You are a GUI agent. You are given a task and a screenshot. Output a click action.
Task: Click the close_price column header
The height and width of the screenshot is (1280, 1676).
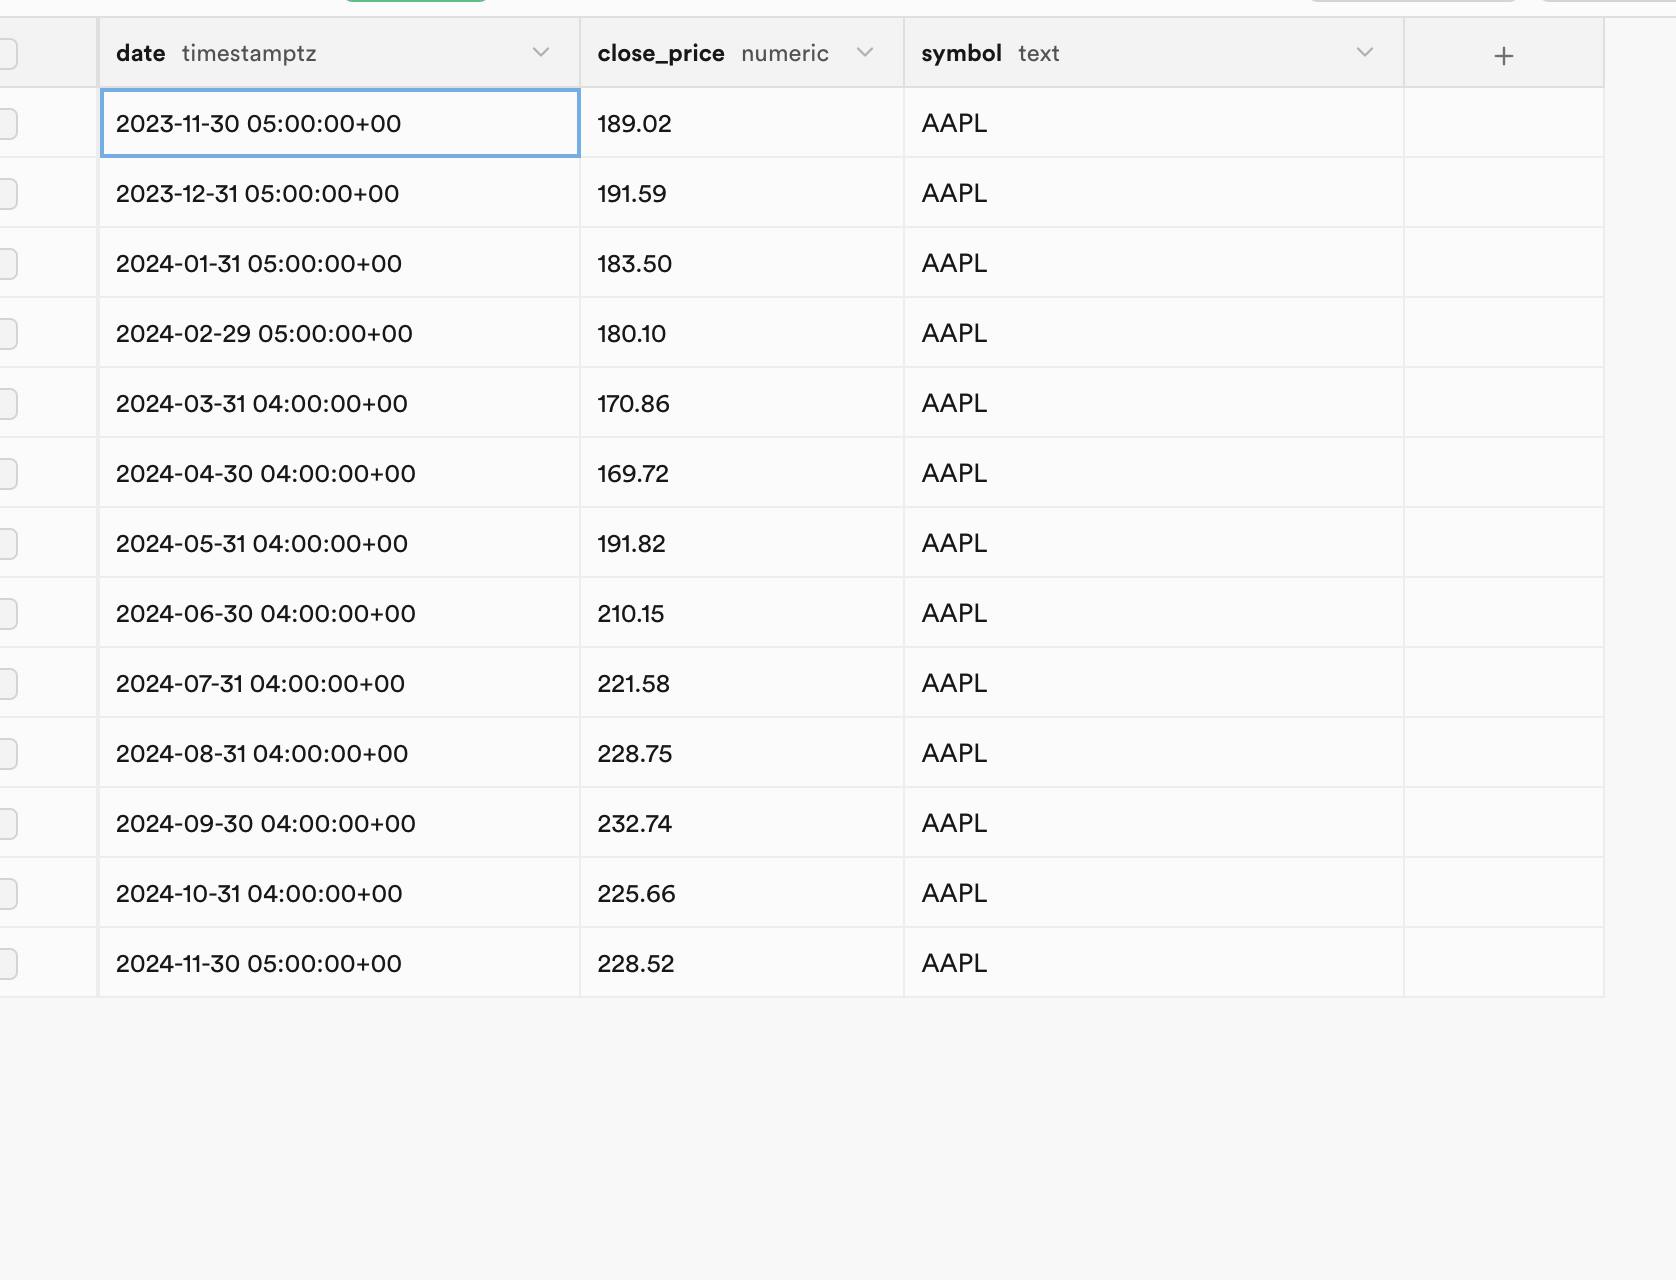pos(661,54)
